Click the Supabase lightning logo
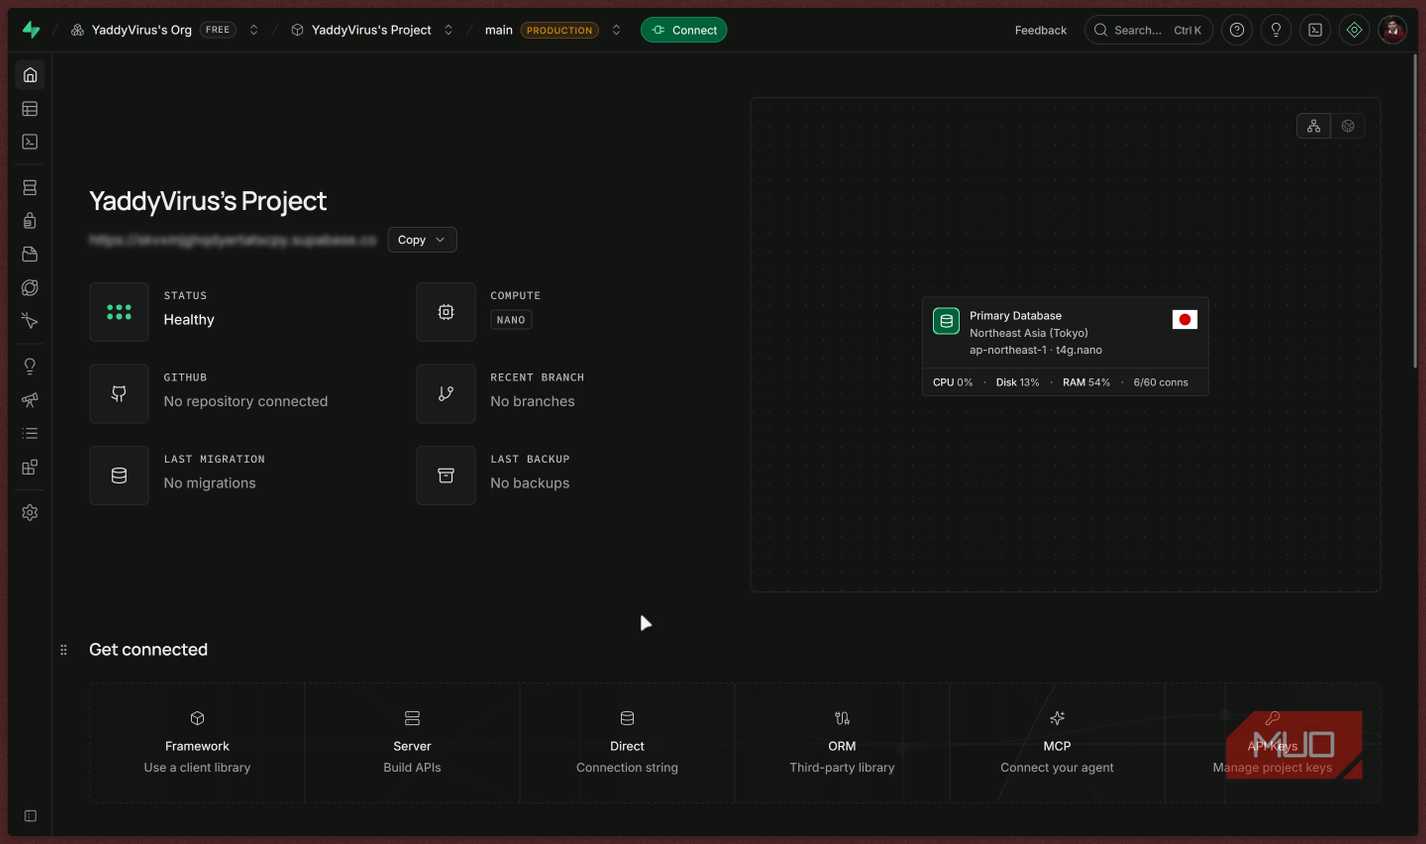Viewport: 1426px width, 844px height. [31, 30]
